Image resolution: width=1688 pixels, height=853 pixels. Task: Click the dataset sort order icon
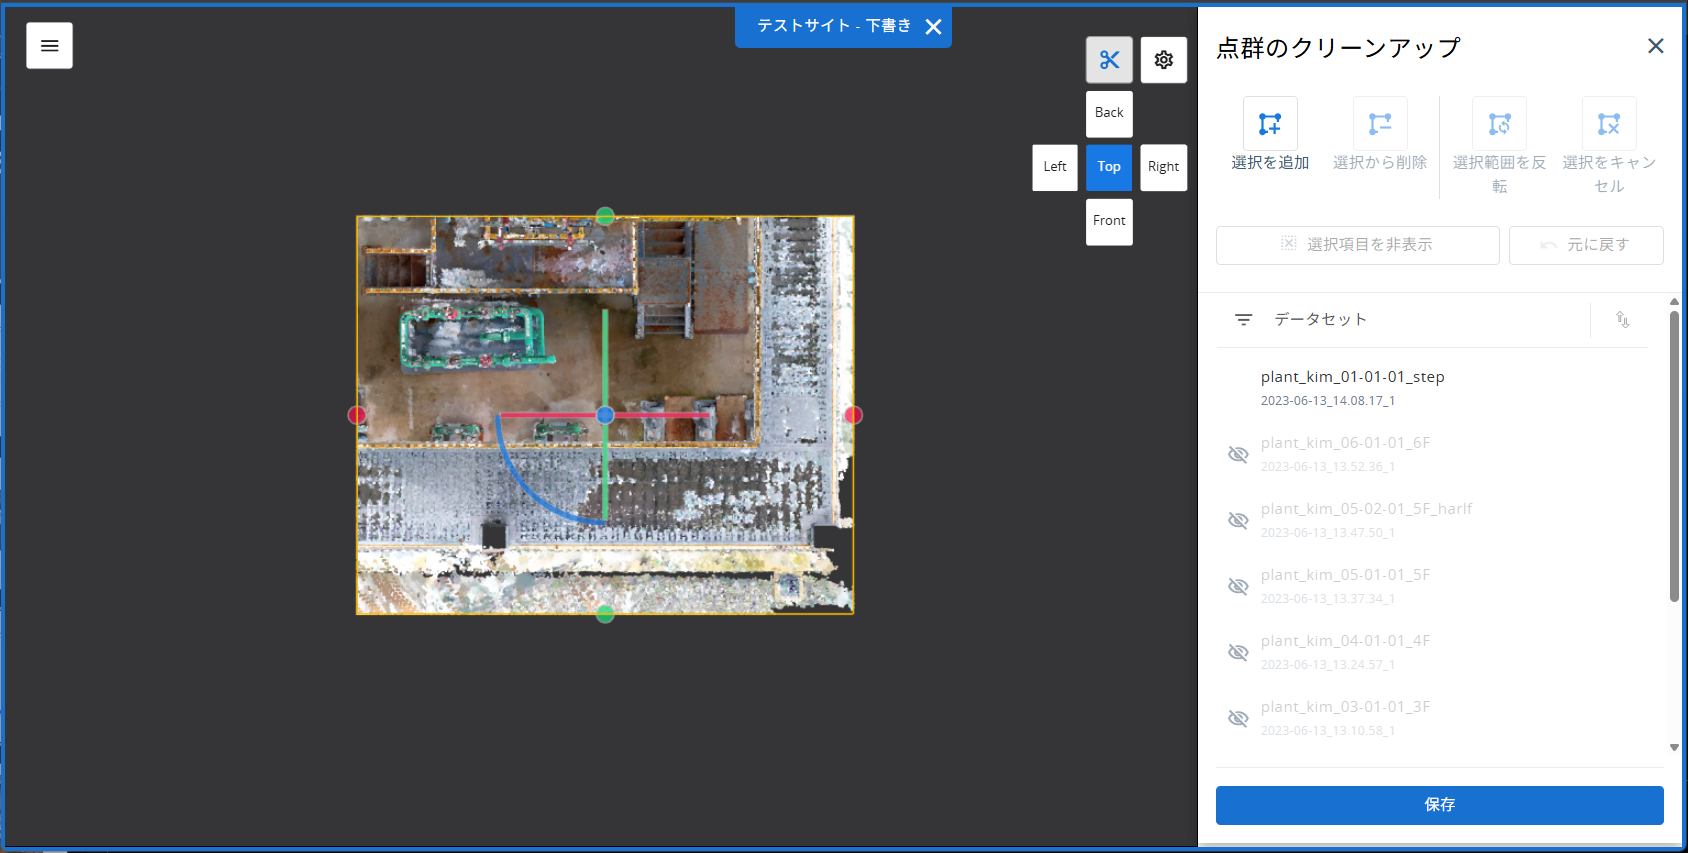pyautogui.click(x=1622, y=319)
